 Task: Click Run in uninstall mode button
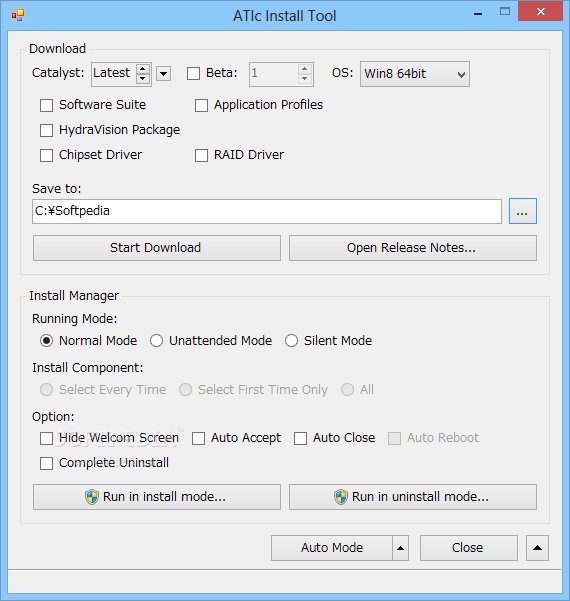413,497
